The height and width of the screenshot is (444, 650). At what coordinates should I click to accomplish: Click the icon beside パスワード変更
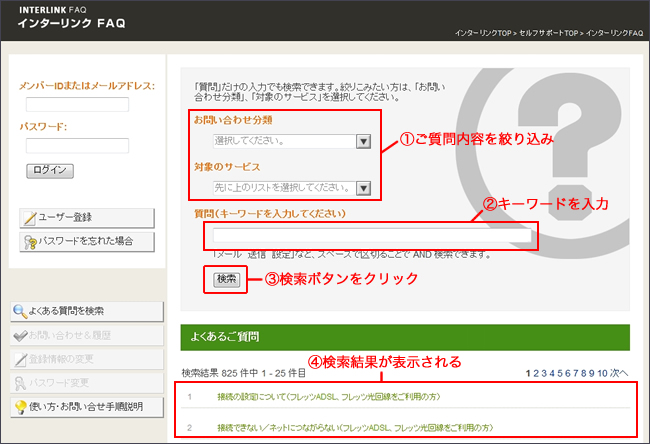tap(21, 383)
